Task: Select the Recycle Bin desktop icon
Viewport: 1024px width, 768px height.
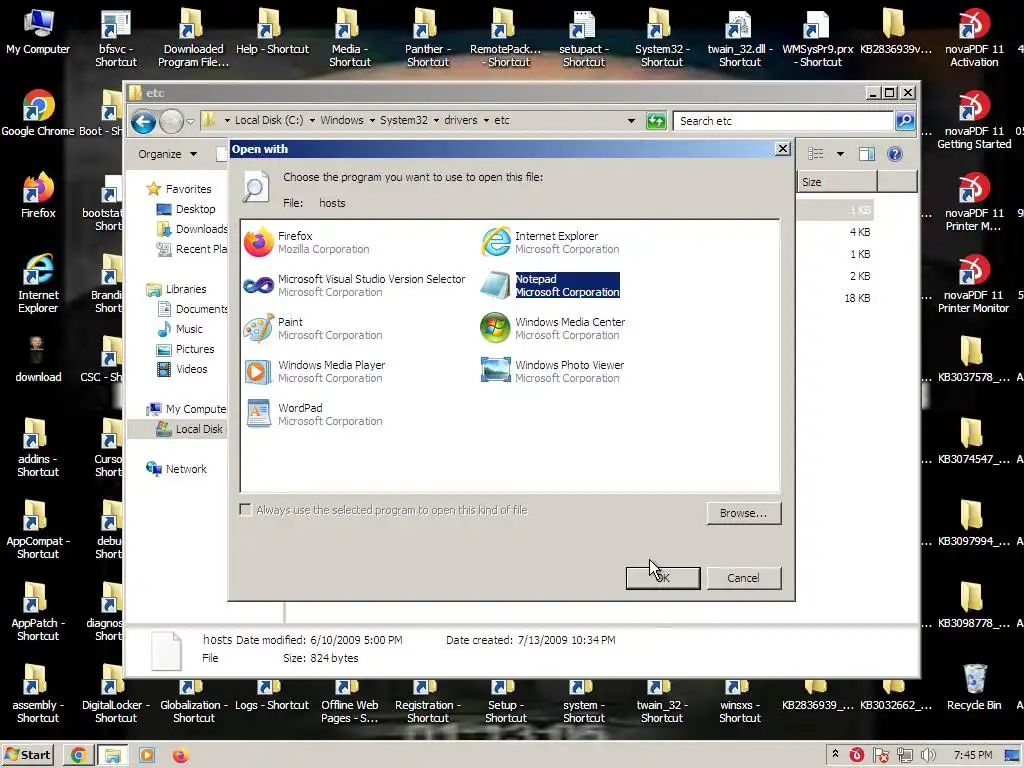Action: click(974, 687)
